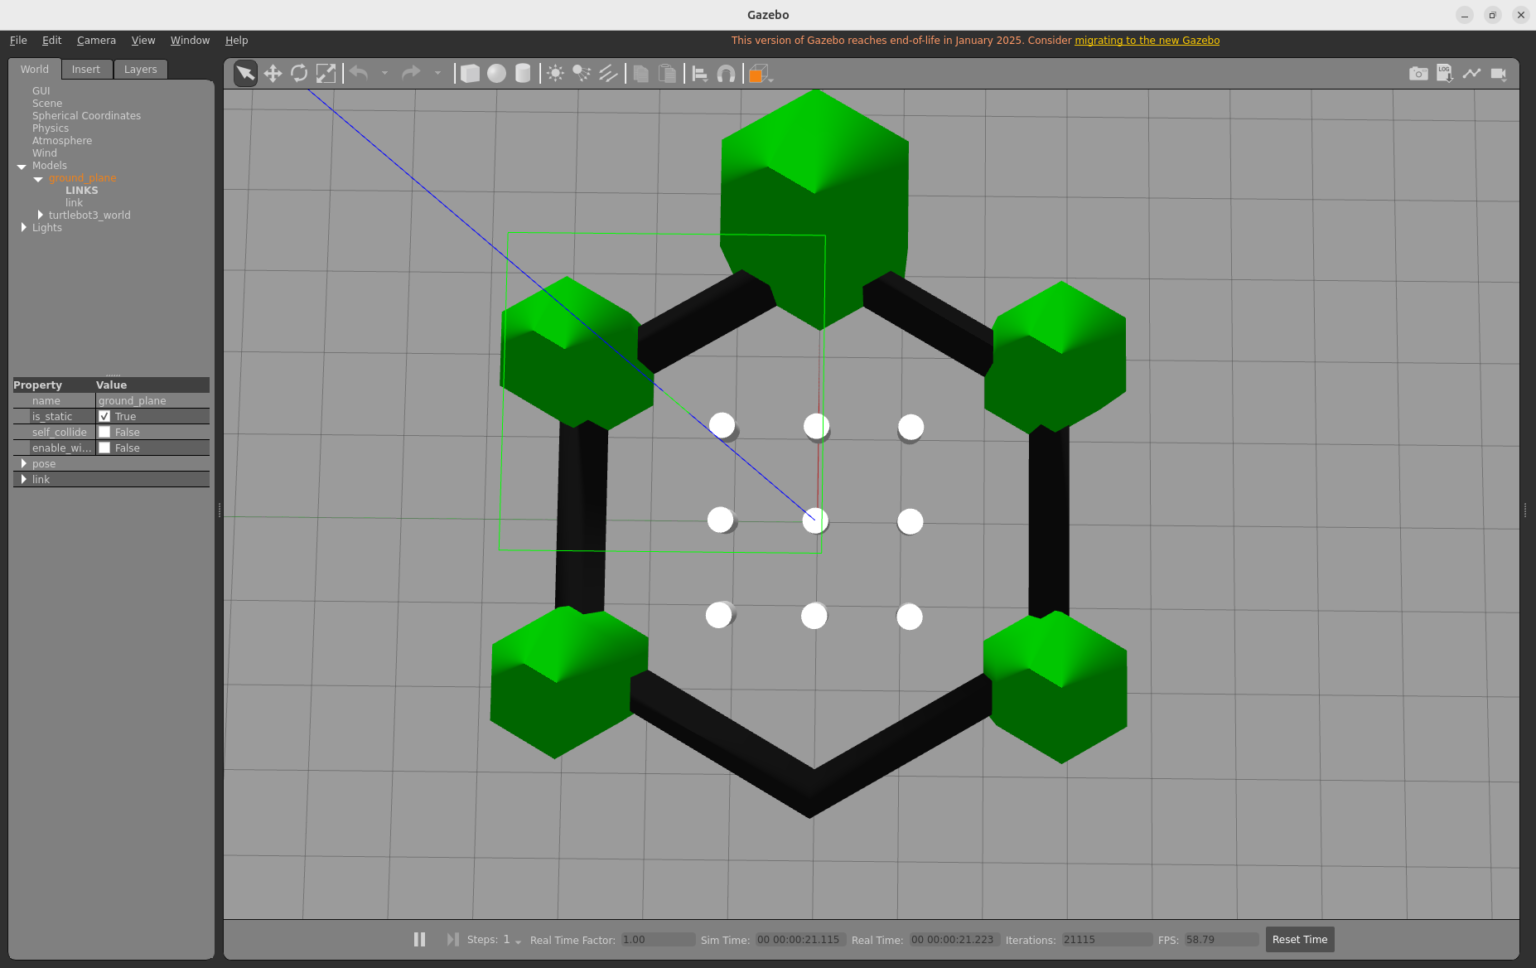Click the Reset Time button
This screenshot has height=968, width=1536.
click(1299, 939)
